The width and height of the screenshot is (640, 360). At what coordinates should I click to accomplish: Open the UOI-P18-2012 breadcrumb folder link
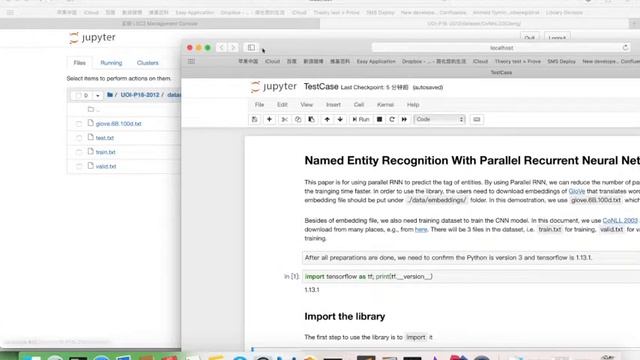pos(140,95)
